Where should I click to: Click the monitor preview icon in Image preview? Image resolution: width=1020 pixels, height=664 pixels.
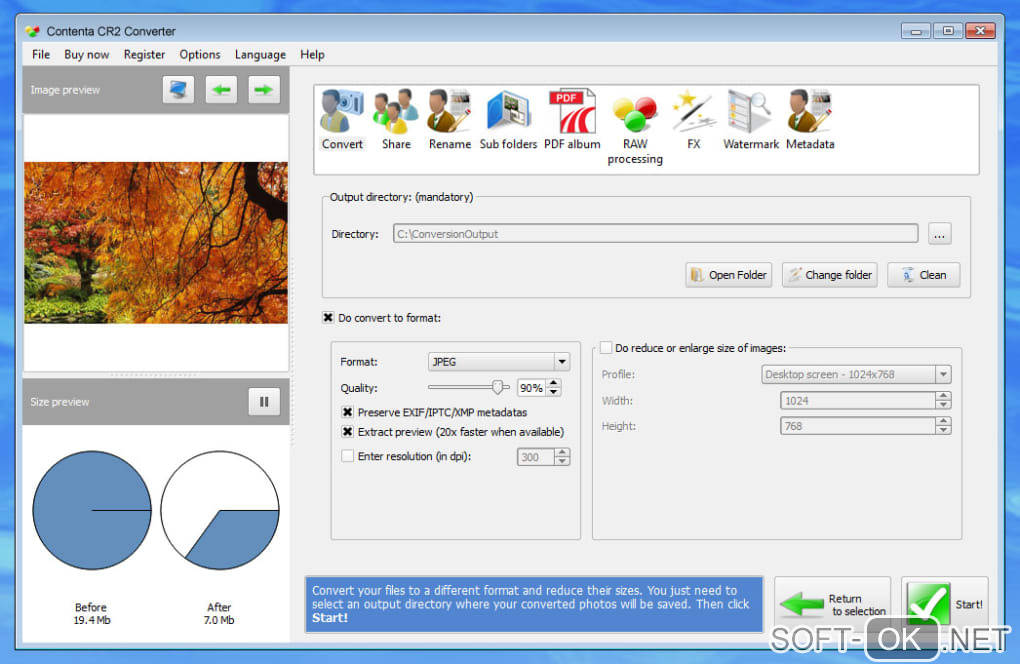(178, 90)
